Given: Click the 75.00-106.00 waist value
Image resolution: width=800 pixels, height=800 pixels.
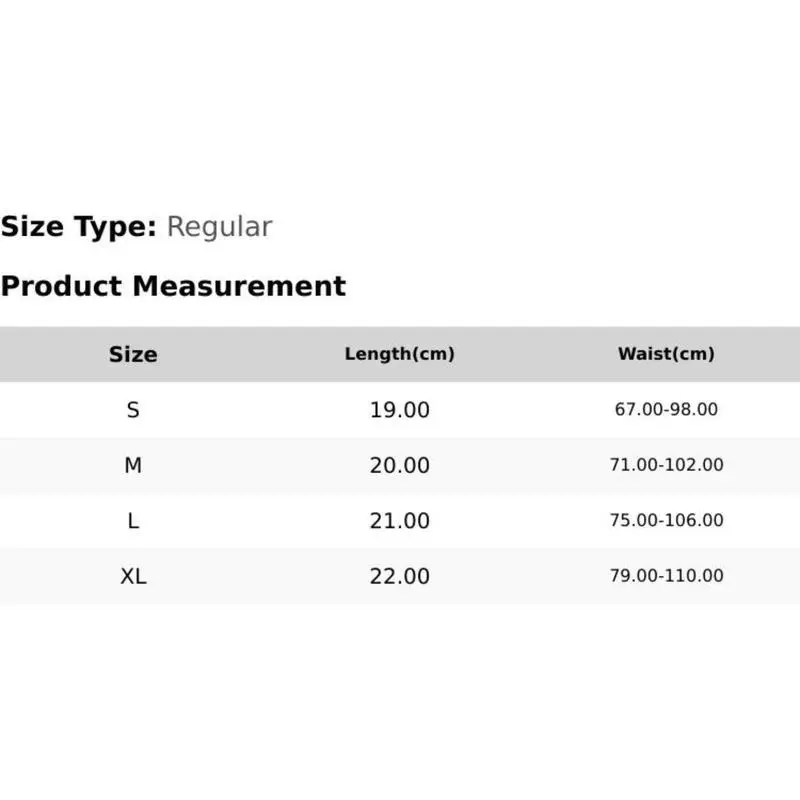Looking at the screenshot, I should 666,520.
